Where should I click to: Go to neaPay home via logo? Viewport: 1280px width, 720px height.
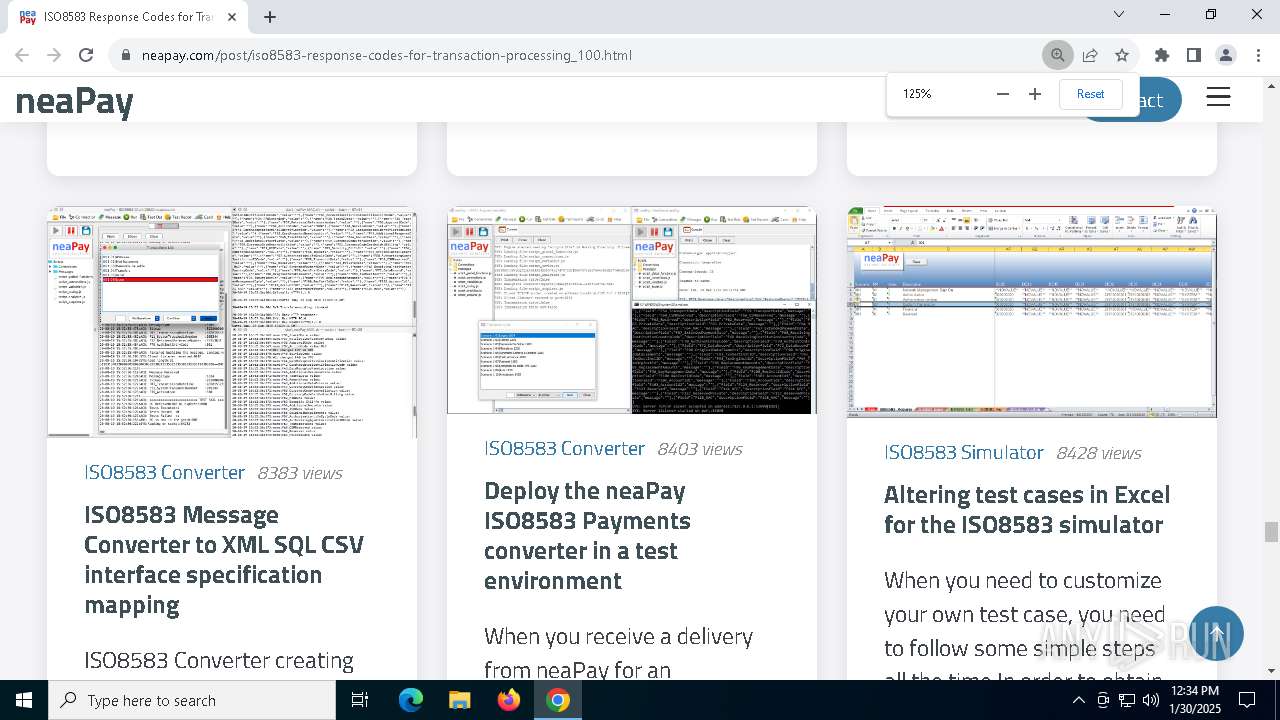tap(75, 101)
